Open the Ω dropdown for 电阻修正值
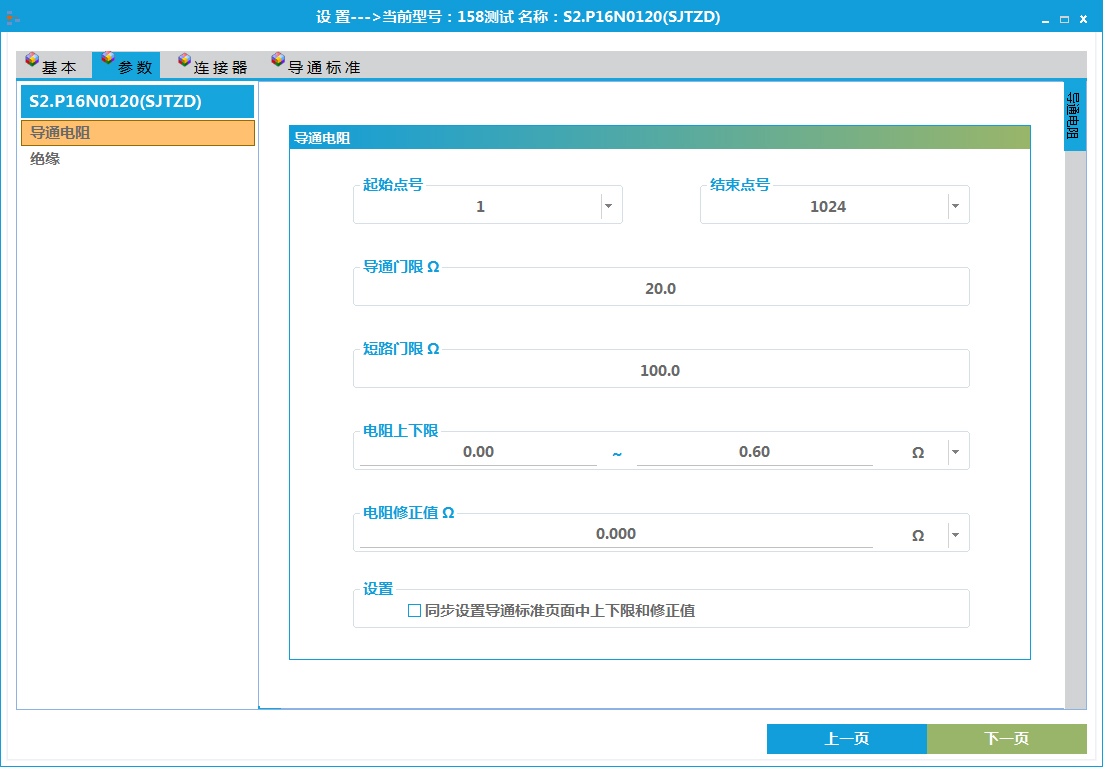Viewport: 1103px width, 767px height. point(955,532)
